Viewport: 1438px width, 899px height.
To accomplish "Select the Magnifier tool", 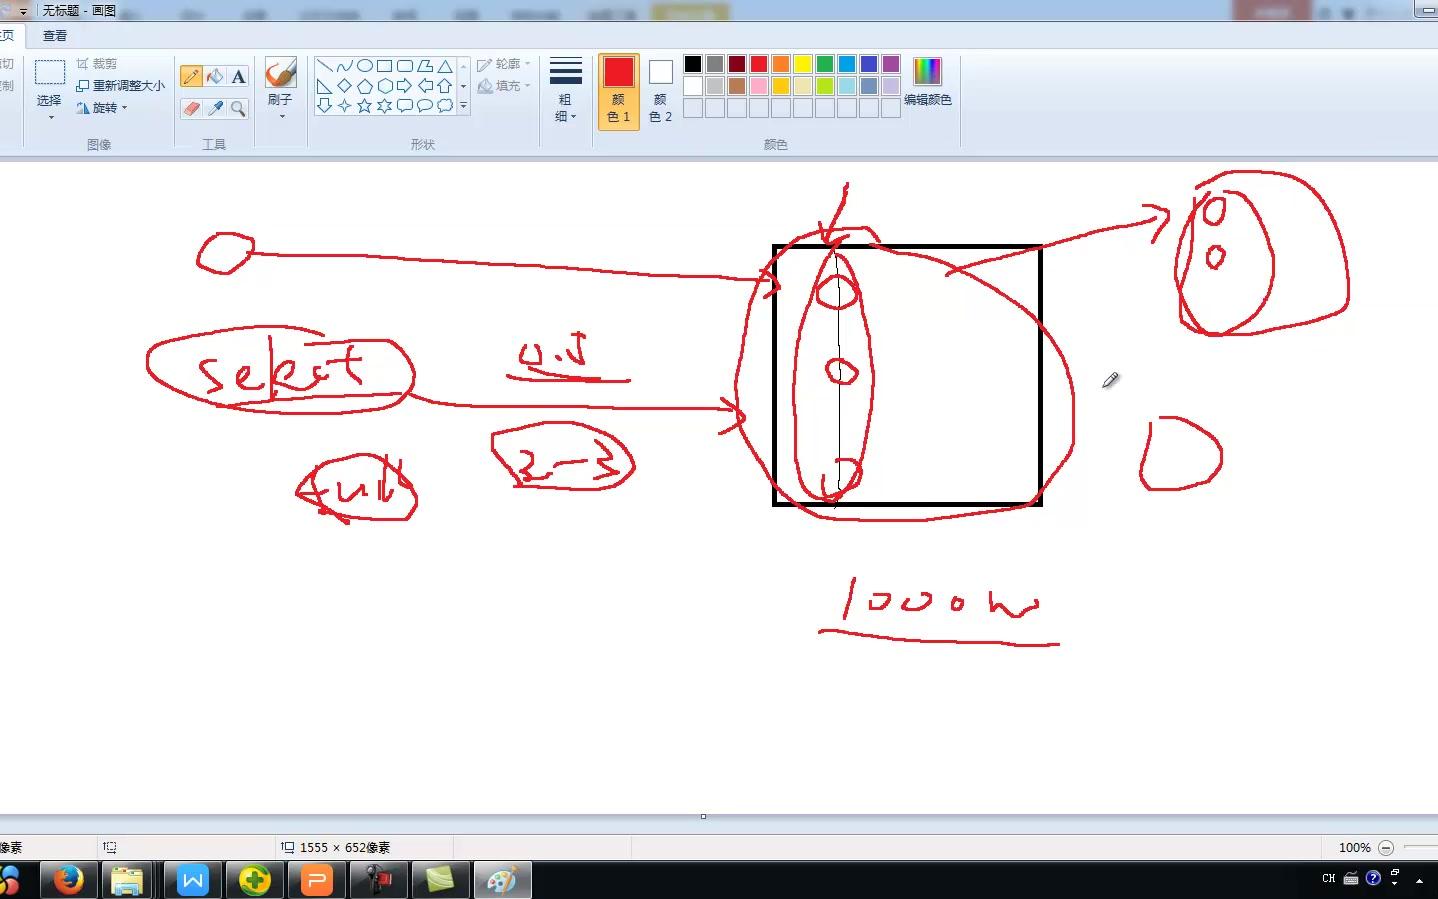I will tap(238, 108).
